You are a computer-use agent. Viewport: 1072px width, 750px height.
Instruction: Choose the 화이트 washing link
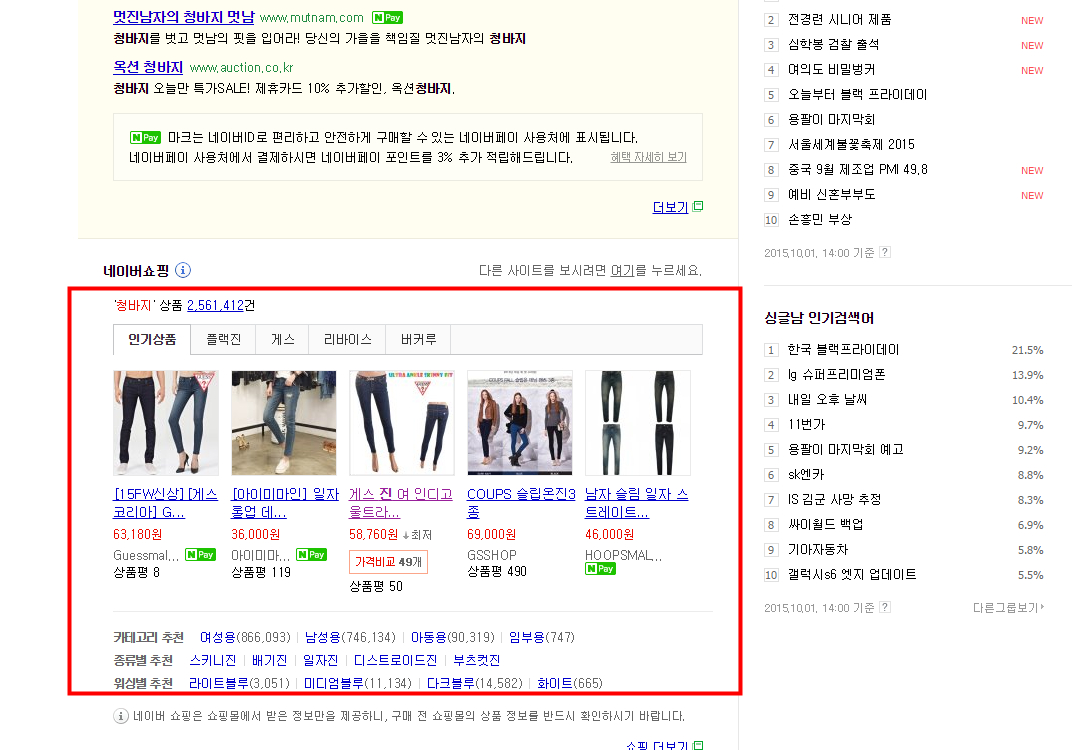pyautogui.click(x=555, y=683)
